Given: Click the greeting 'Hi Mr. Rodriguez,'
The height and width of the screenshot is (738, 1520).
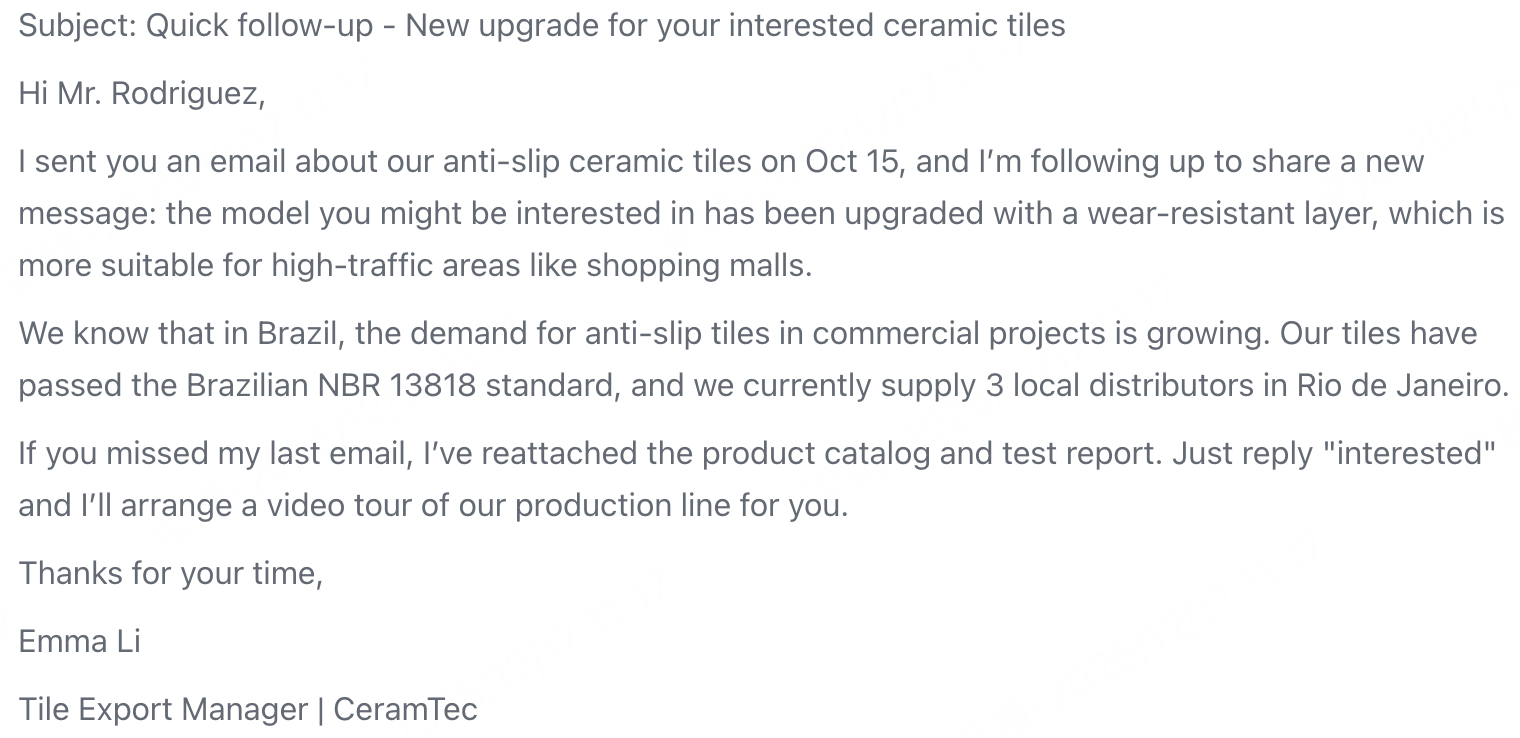Looking at the screenshot, I should tap(142, 93).
